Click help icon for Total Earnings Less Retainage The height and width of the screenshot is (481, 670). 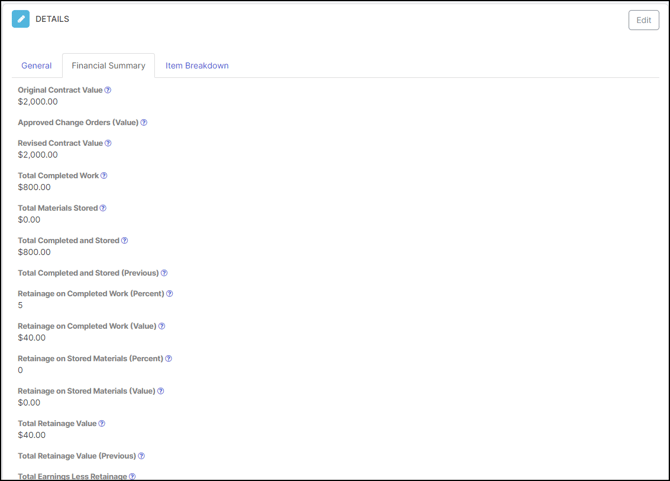132,477
